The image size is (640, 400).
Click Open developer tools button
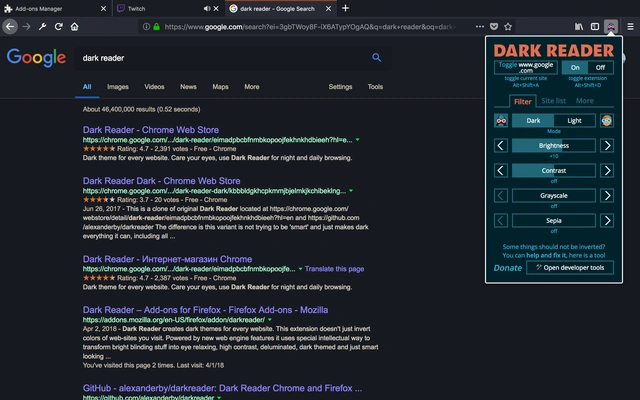pos(570,267)
